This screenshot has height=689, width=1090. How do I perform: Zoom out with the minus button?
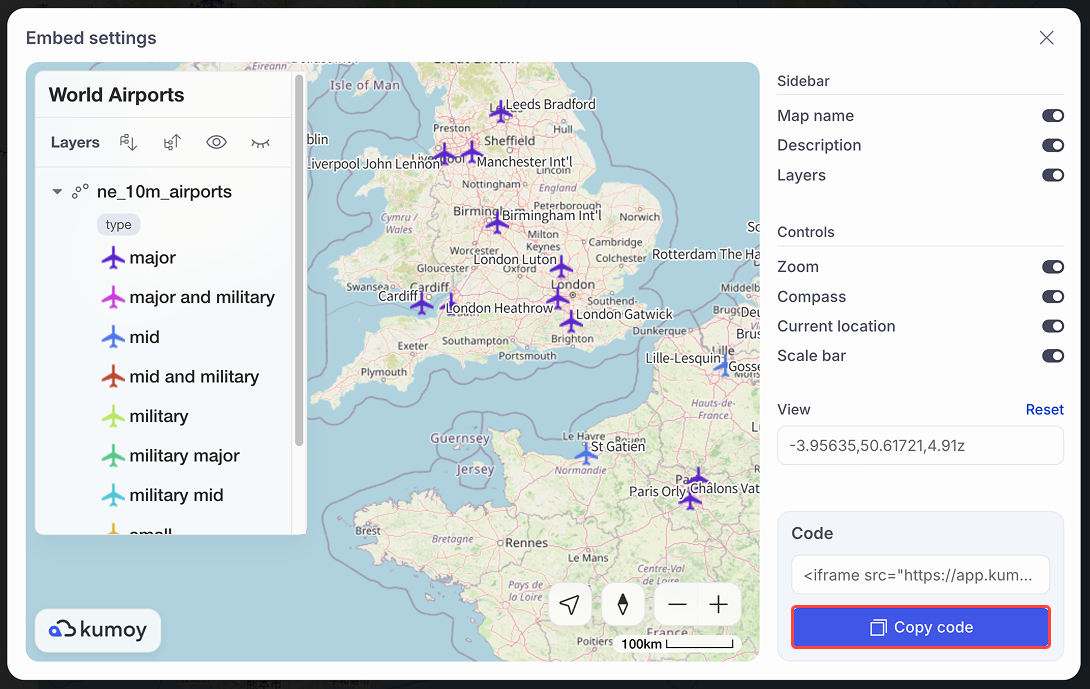point(677,604)
